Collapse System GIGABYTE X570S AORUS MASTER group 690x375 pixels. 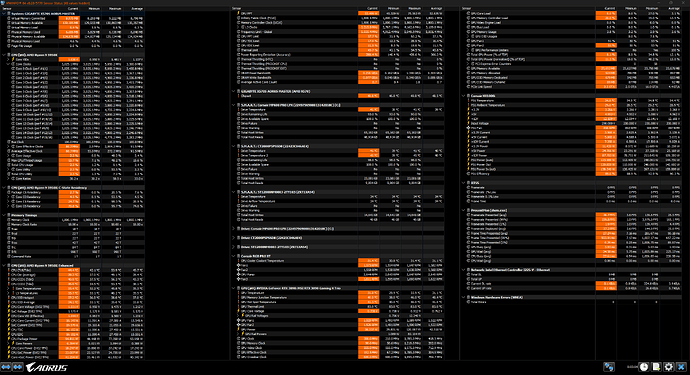click(4, 14)
